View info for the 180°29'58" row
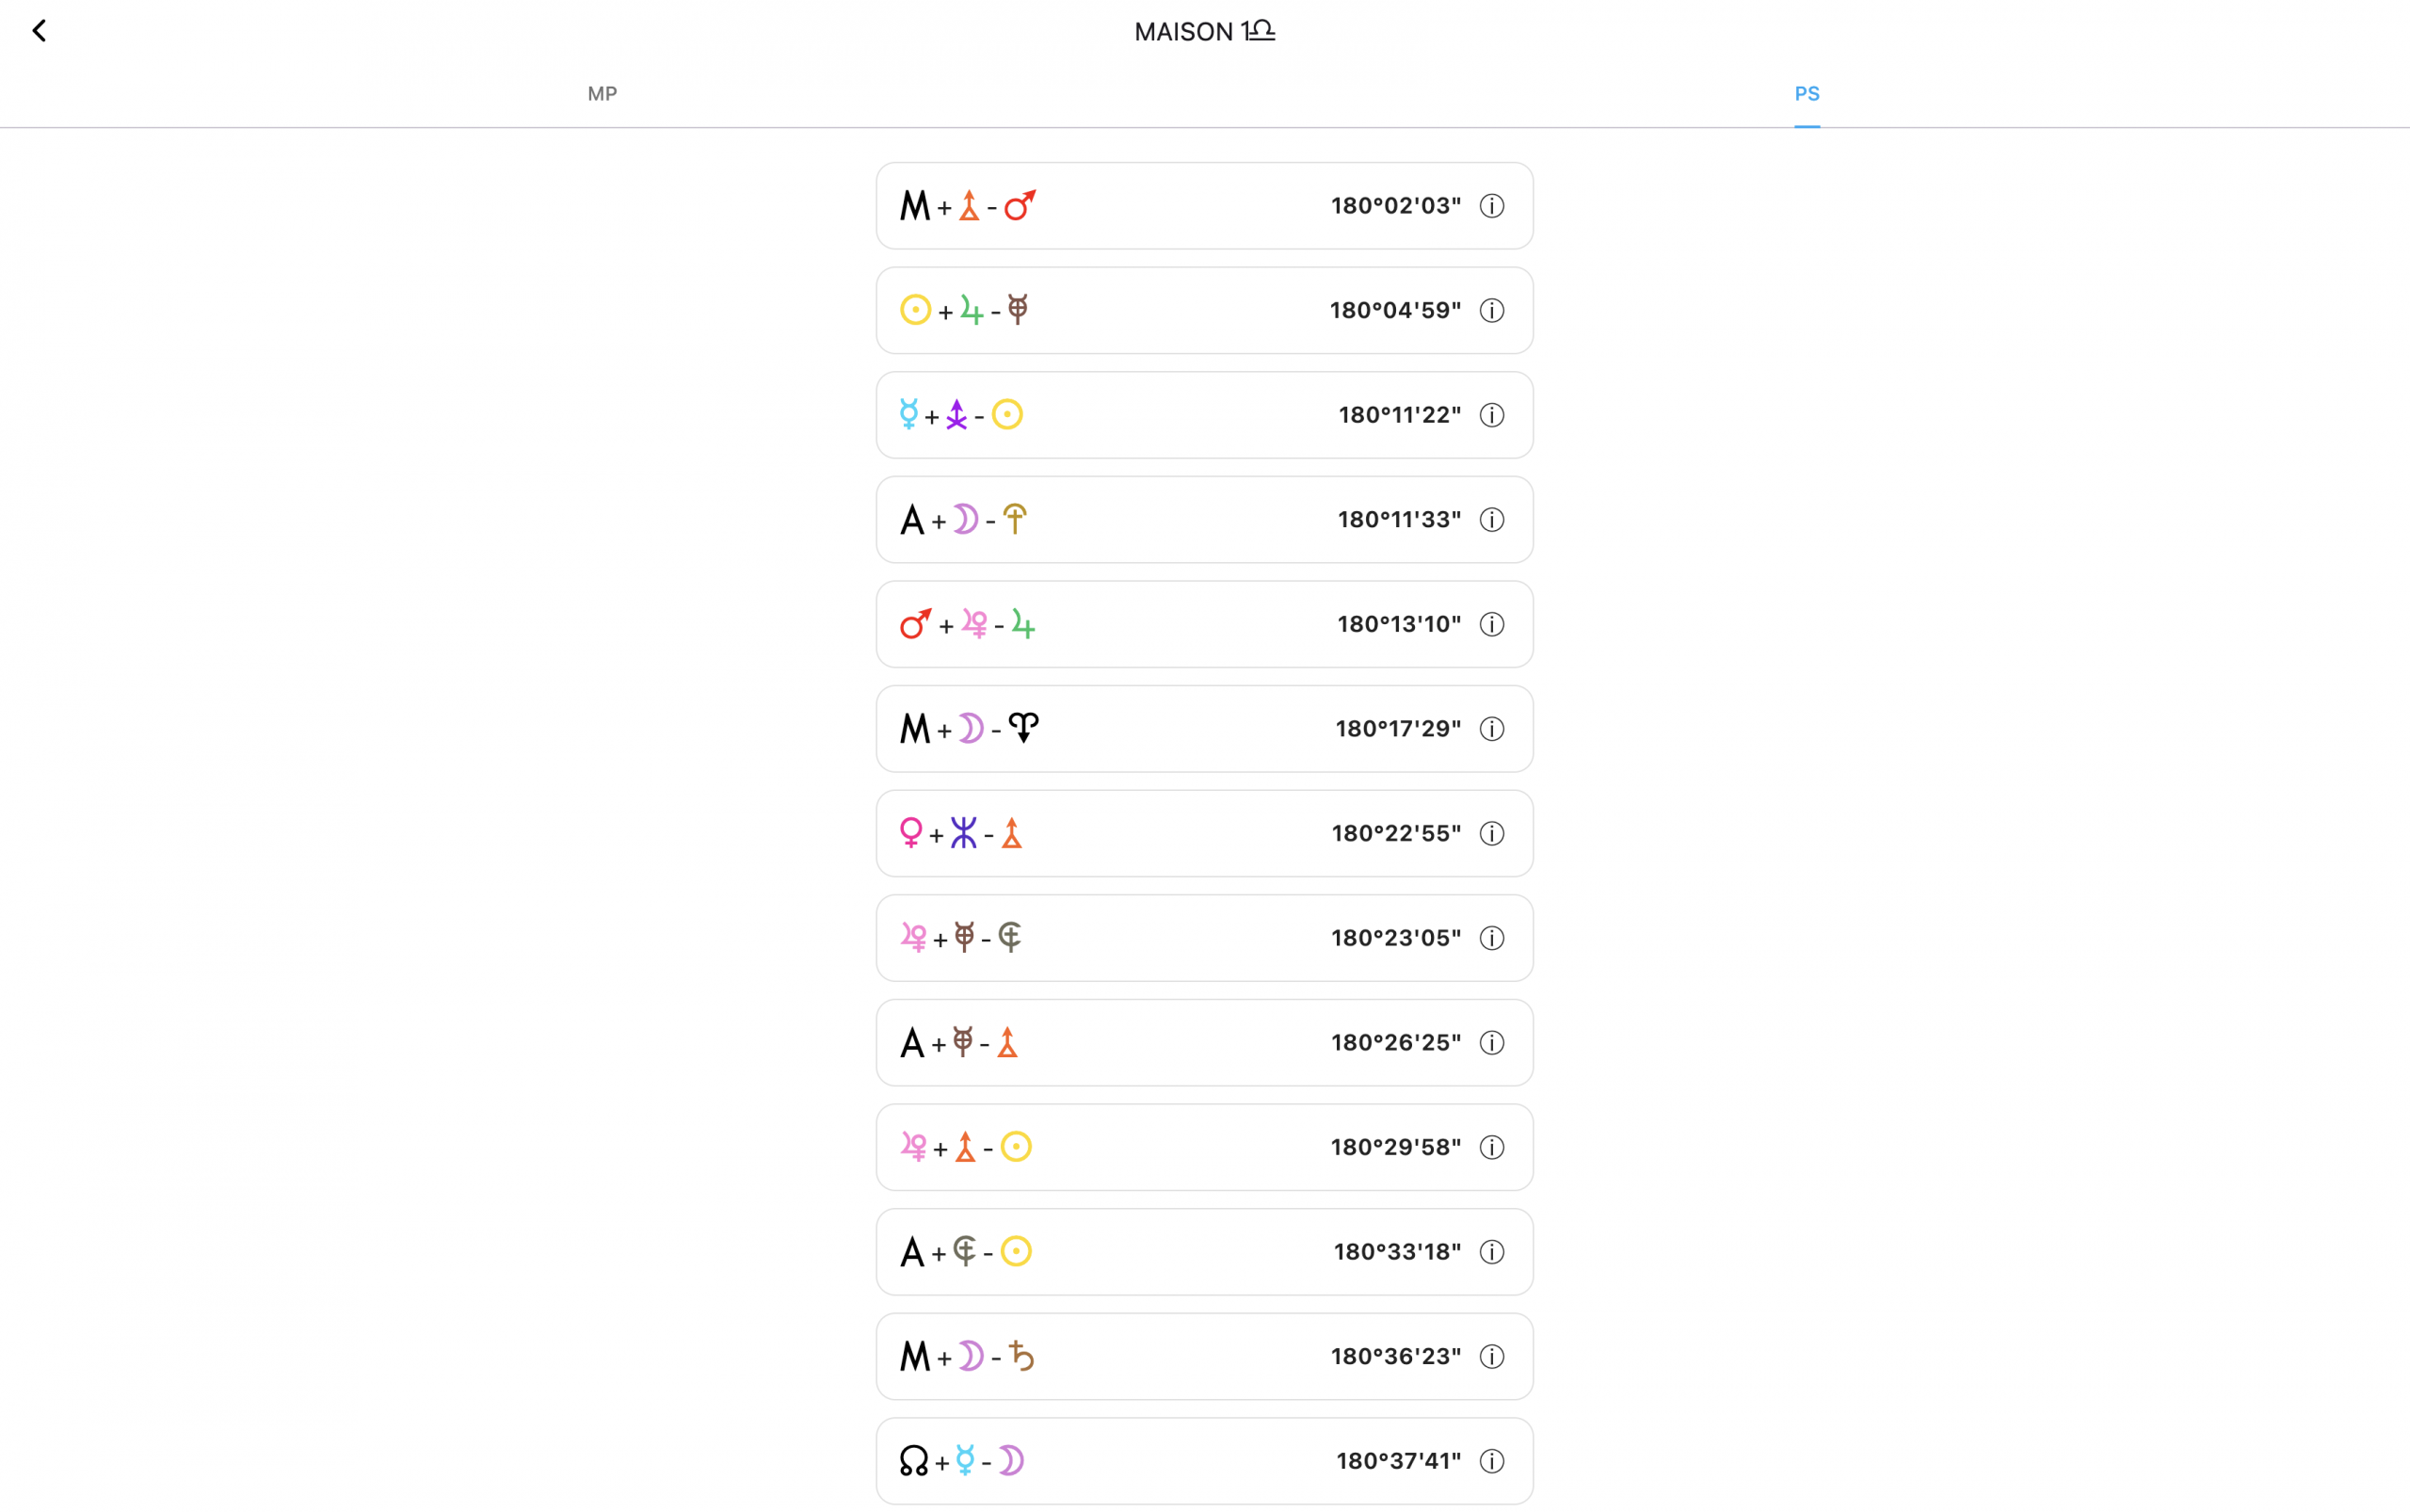This screenshot has width=2410, height=1512. 1491,1147
